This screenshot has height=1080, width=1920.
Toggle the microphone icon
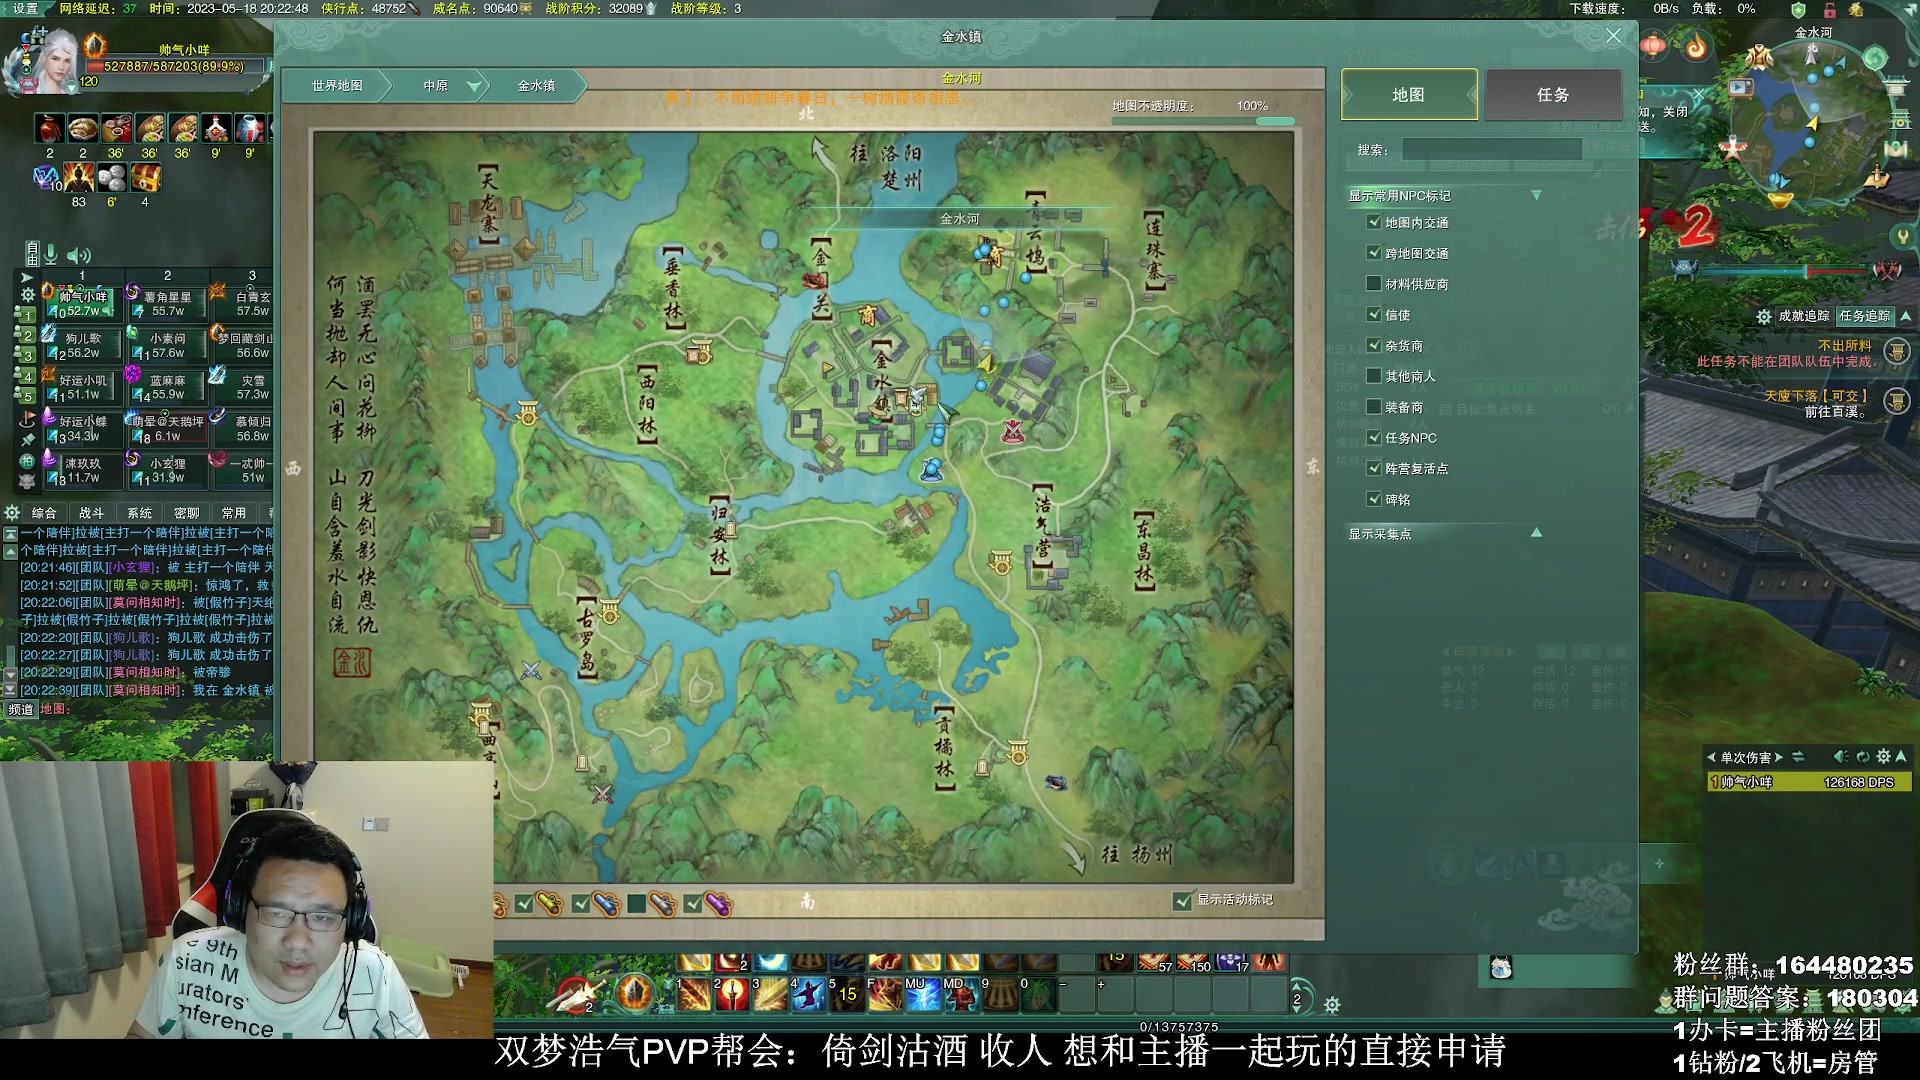click(x=51, y=254)
